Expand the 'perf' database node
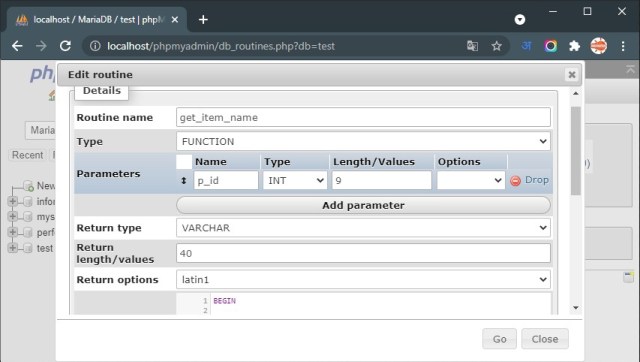This screenshot has width=640, height=362. pyautogui.click(x=13, y=232)
